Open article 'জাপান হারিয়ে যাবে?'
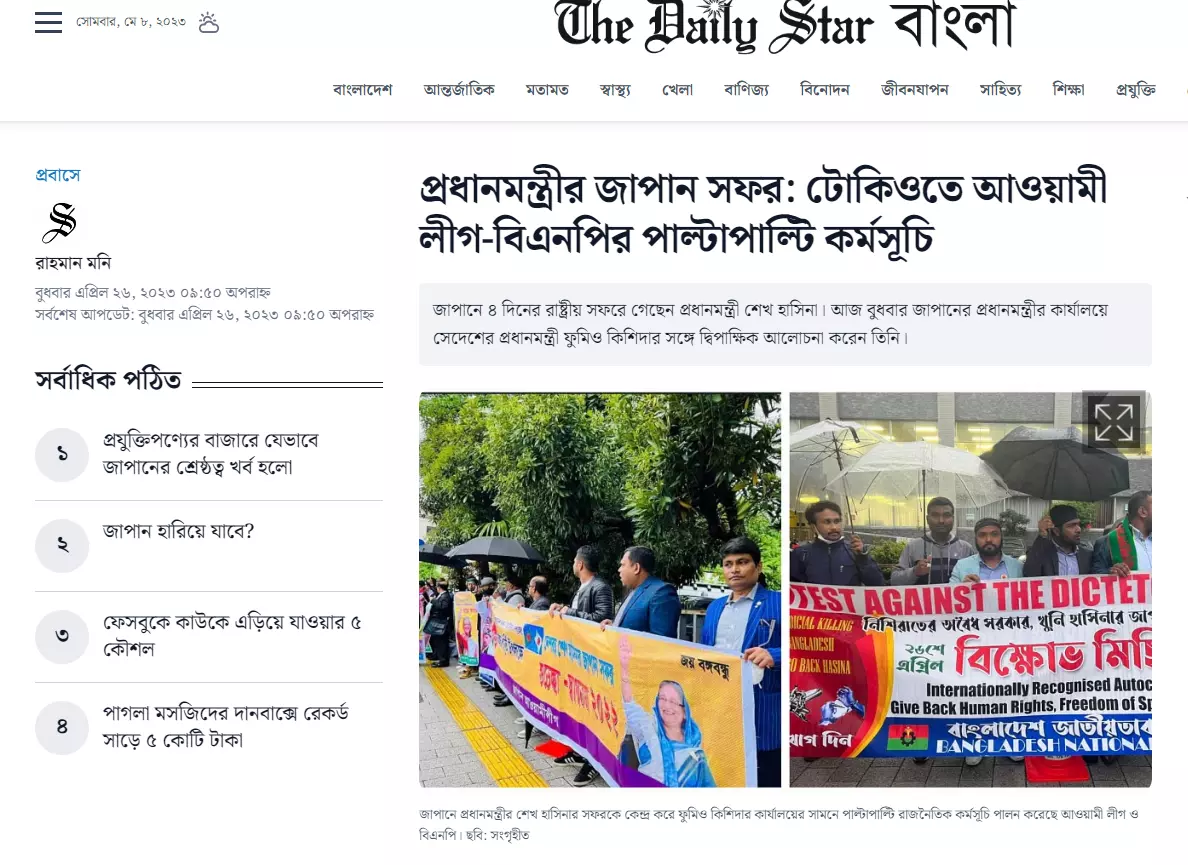 pyautogui.click(x=178, y=531)
